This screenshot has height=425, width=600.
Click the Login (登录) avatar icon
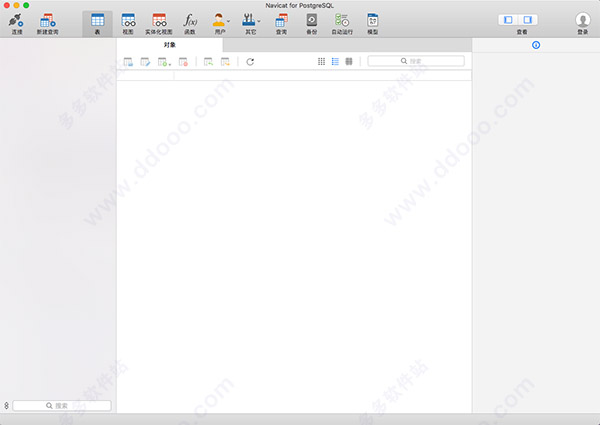tap(583, 20)
